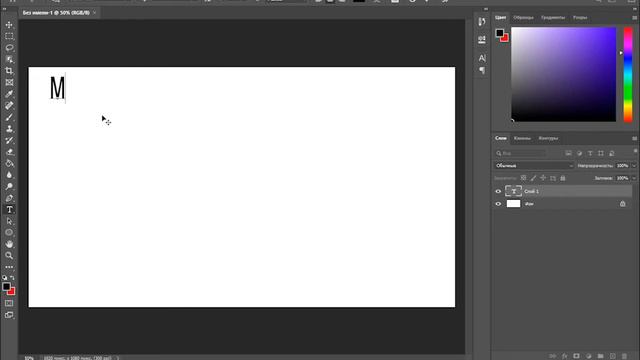The width and height of the screenshot is (640, 360).
Task: Change the screen mode
Action: pos(9,315)
